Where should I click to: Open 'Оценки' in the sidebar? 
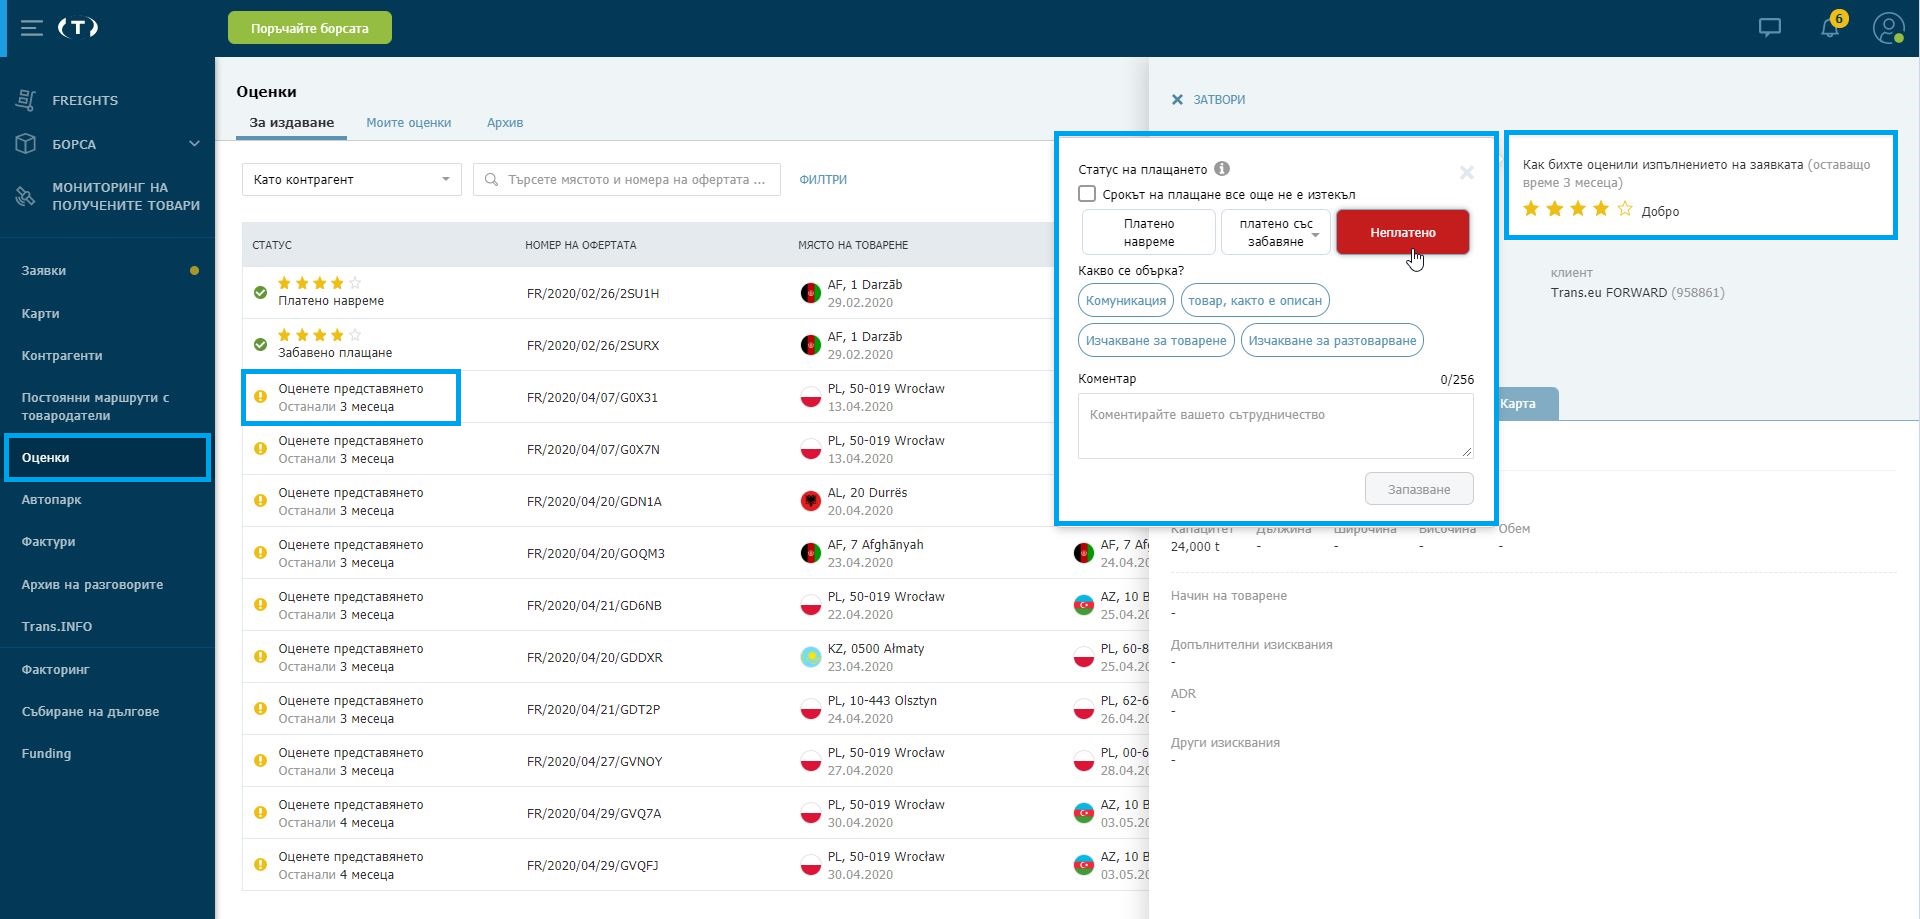tap(107, 457)
